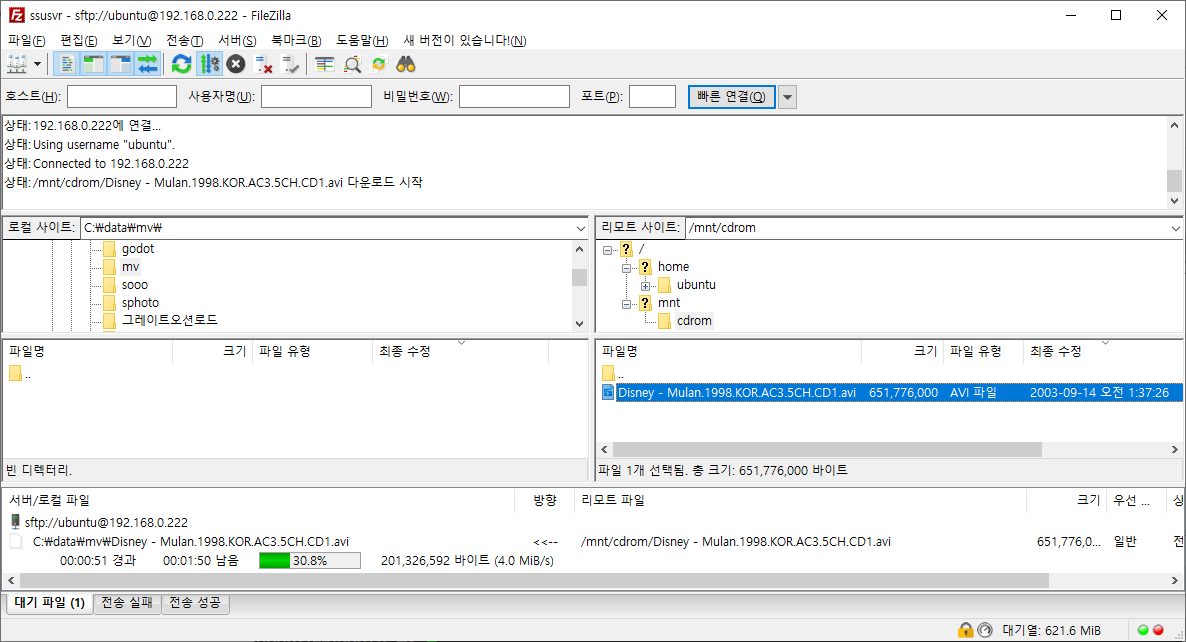
Task: Refresh the file and folder lists
Action: point(182,64)
